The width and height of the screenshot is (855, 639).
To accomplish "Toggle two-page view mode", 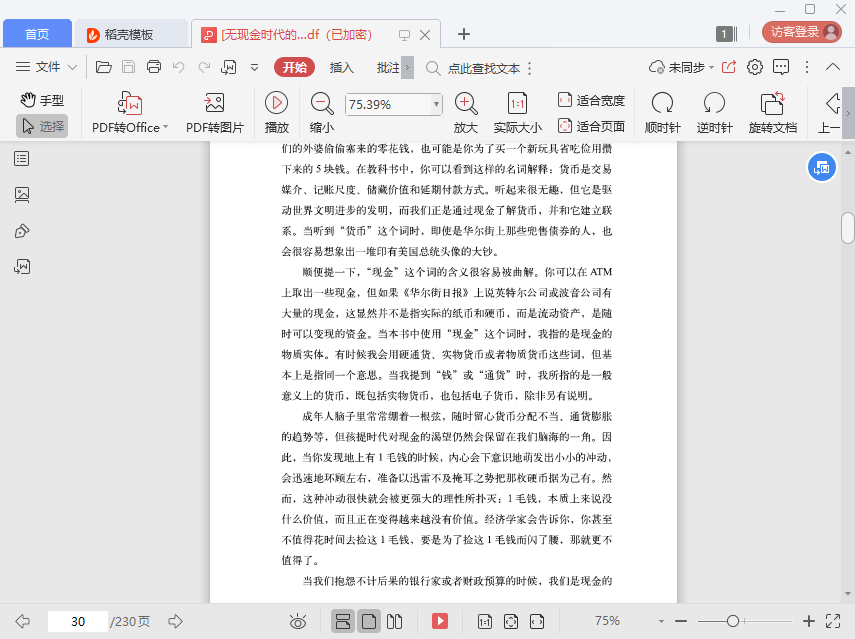I will click(394, 621).
